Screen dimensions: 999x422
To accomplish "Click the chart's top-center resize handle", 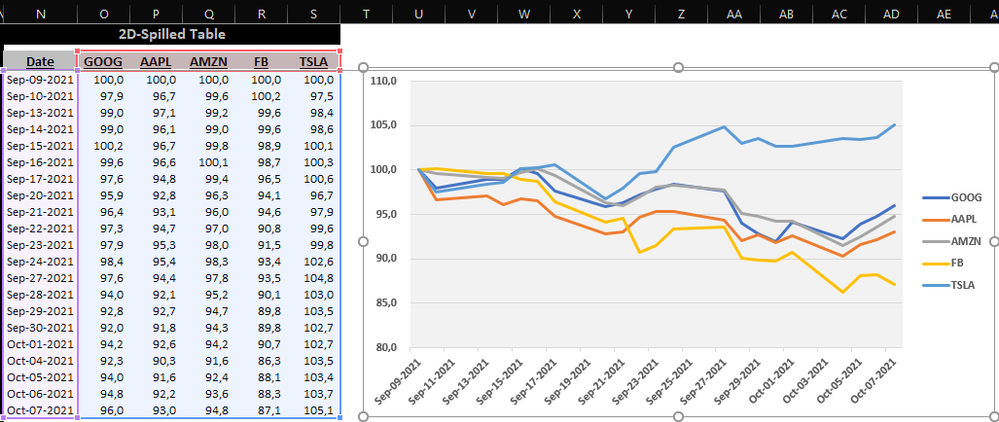I will (x=679, y=67).
